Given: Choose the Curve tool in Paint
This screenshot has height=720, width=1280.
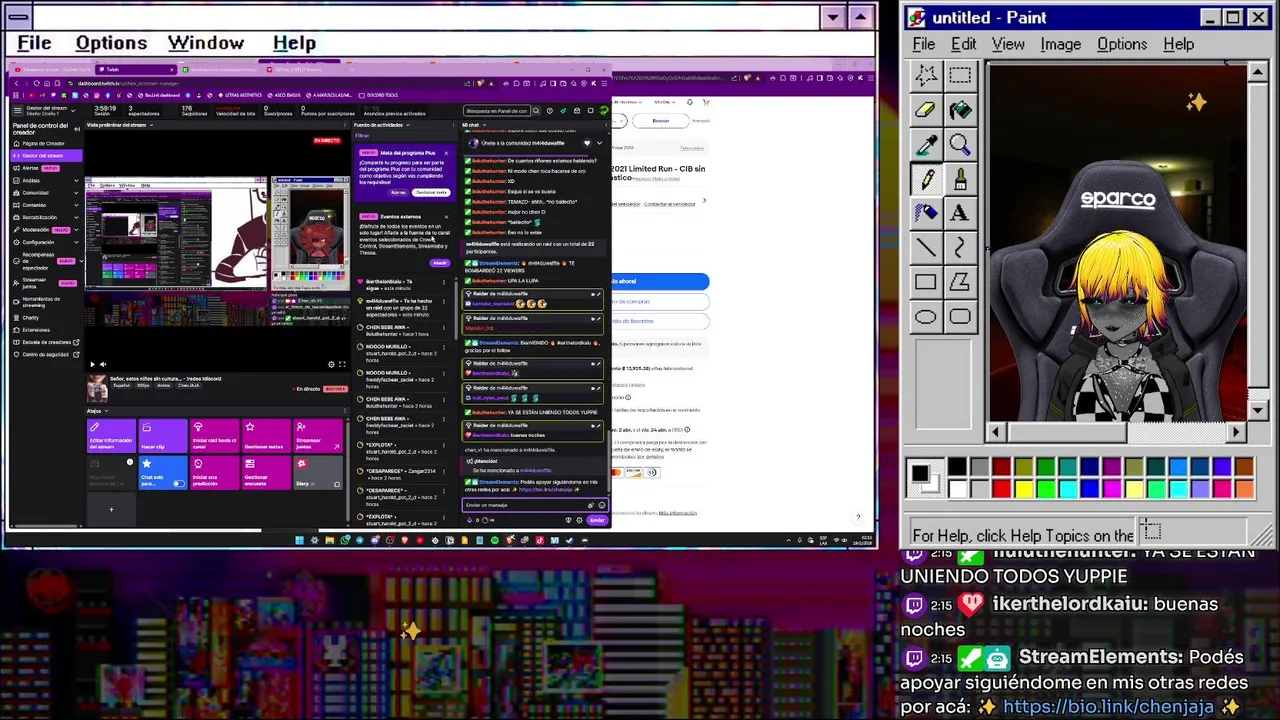Looking at the screenshot, I should point(960,248).
